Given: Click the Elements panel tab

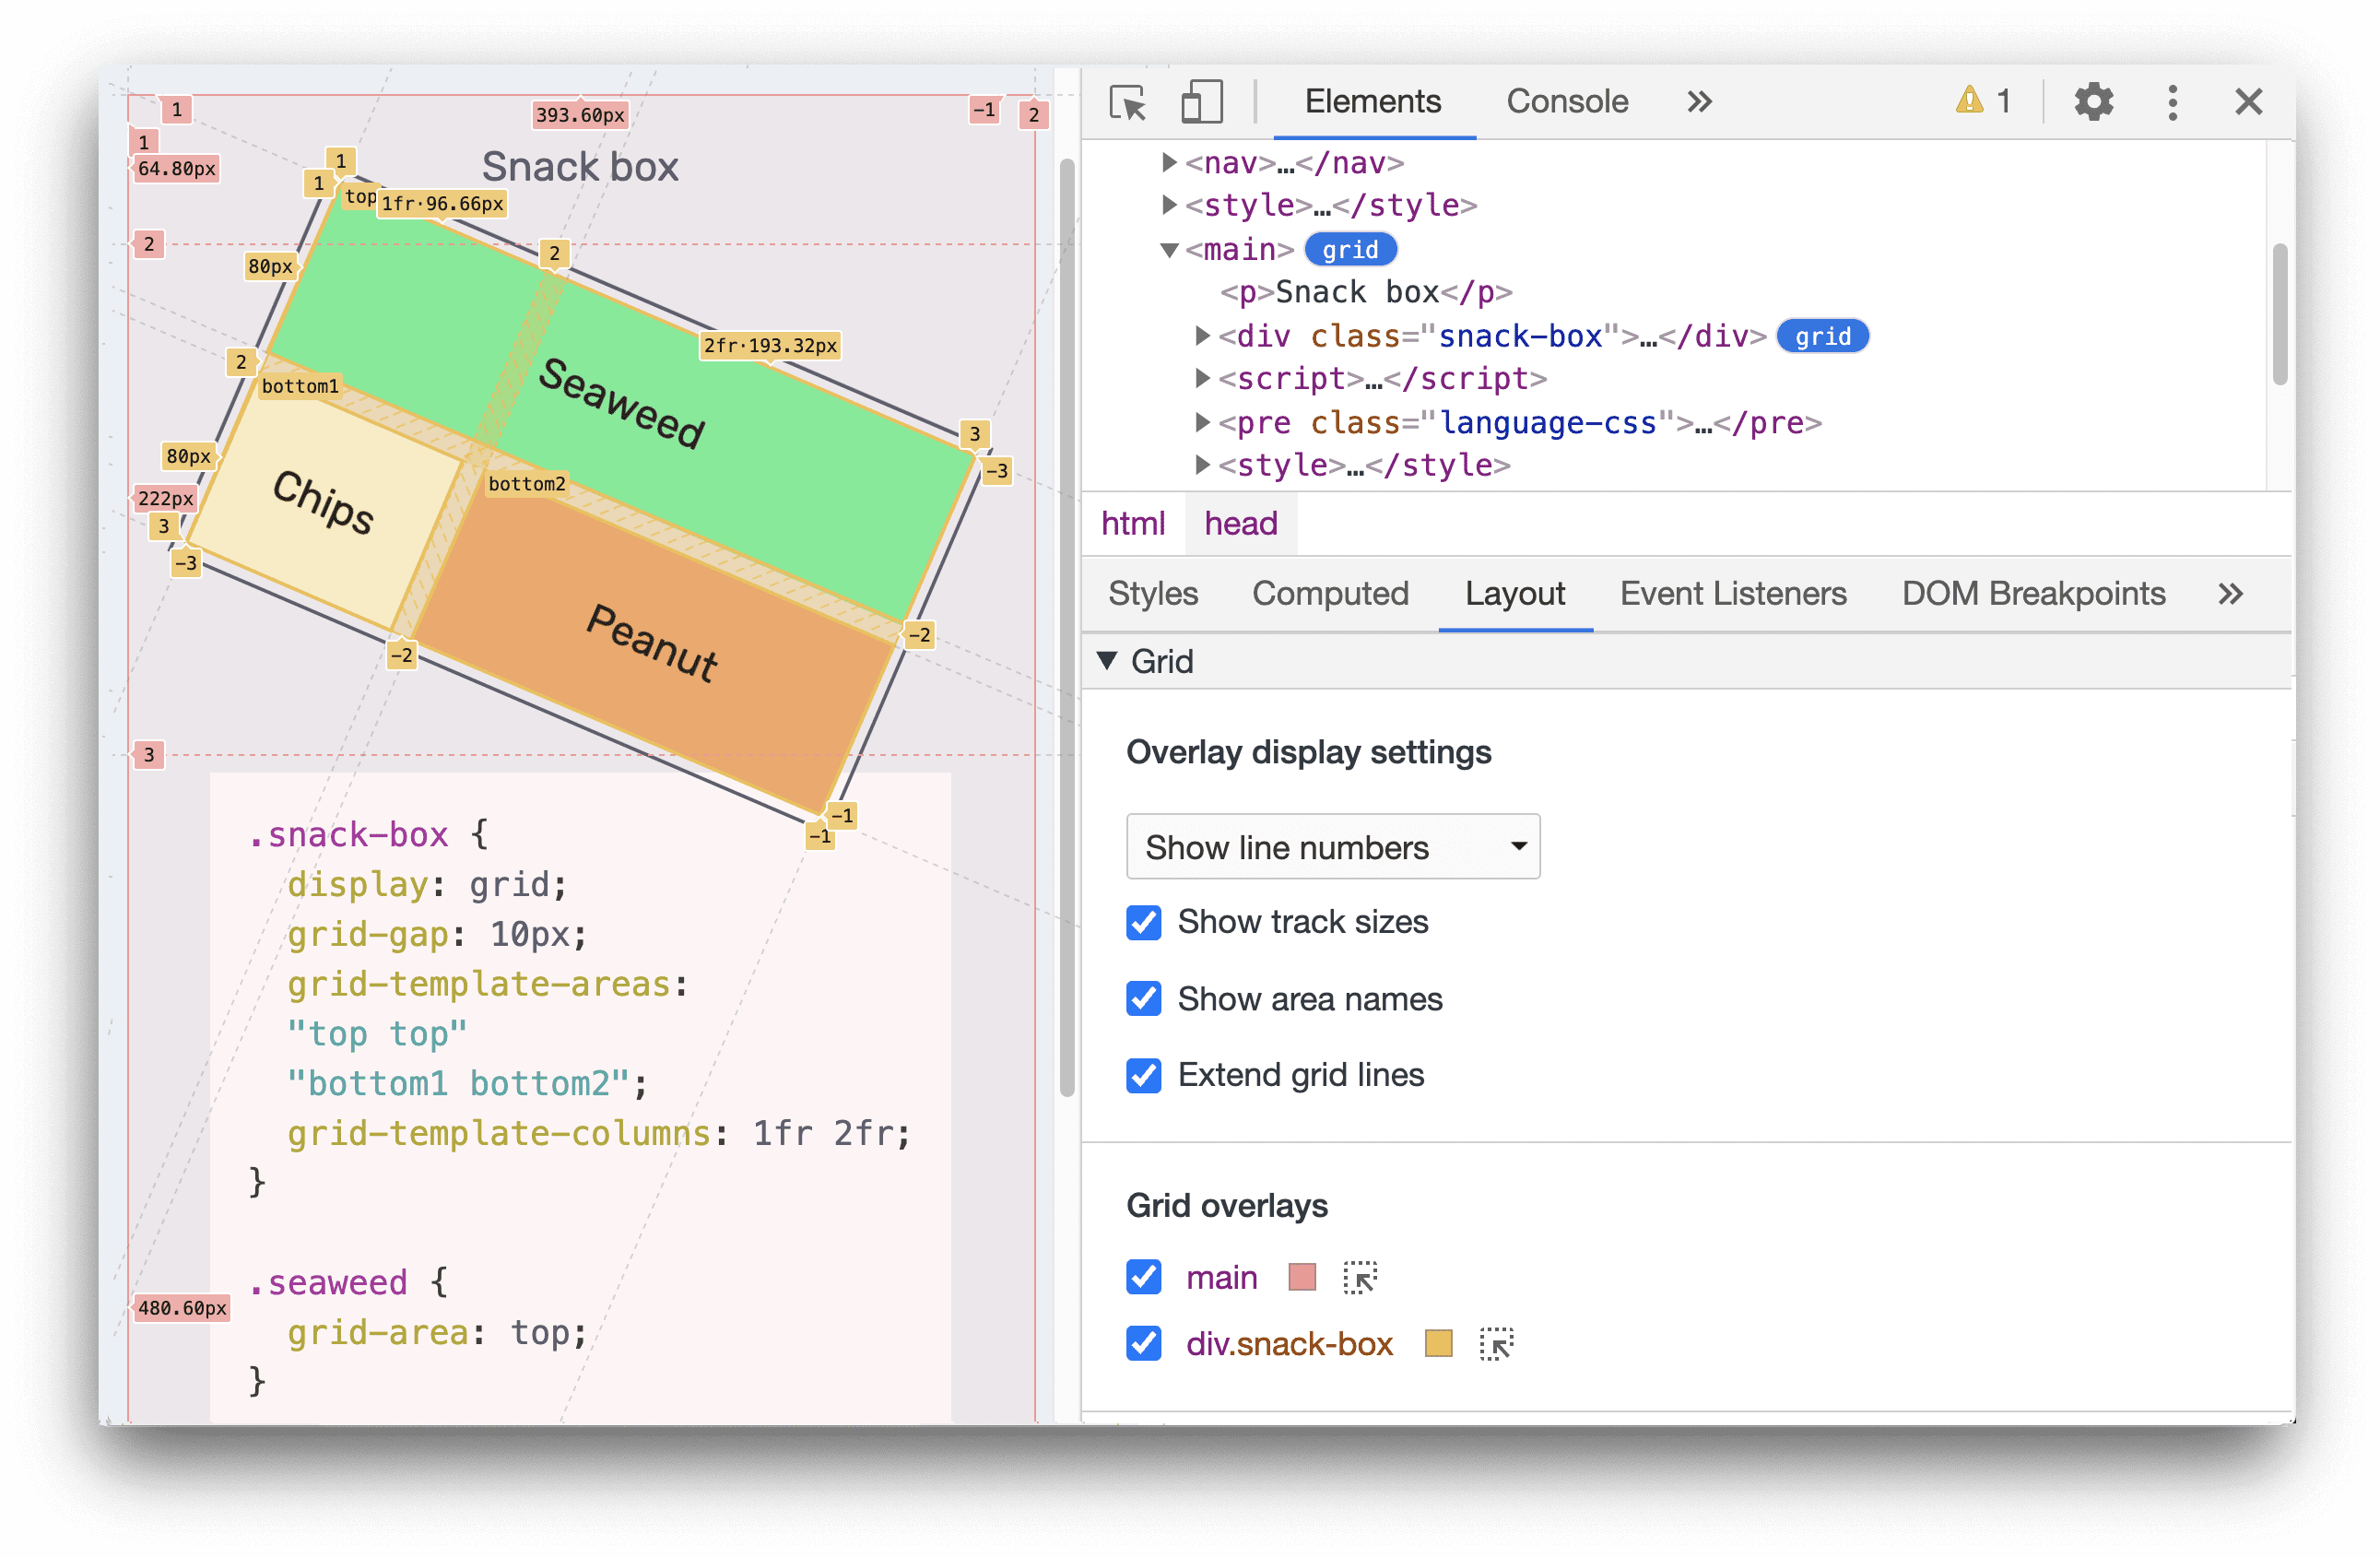Looking at the screenshot, I should pos(1373,100).
